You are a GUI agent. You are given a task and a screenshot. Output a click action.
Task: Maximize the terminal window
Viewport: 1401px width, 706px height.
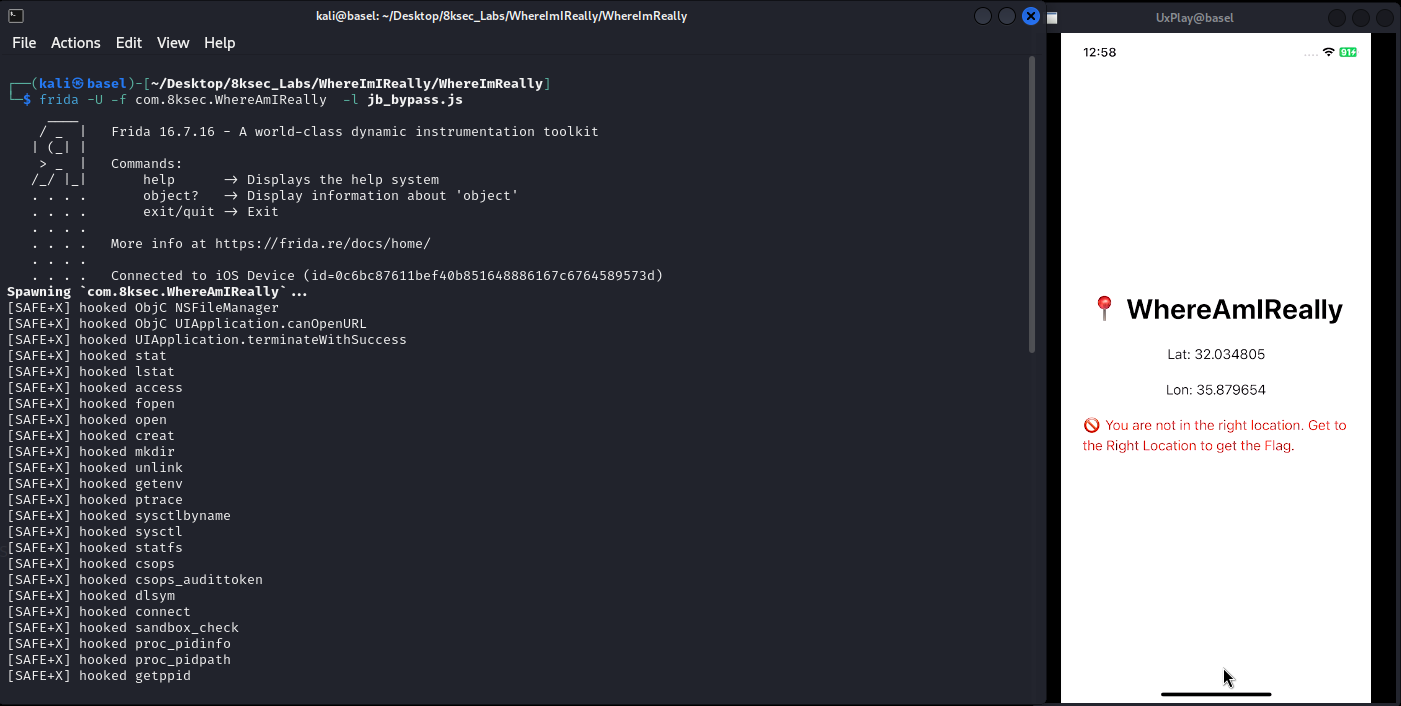click(1007, 16)
